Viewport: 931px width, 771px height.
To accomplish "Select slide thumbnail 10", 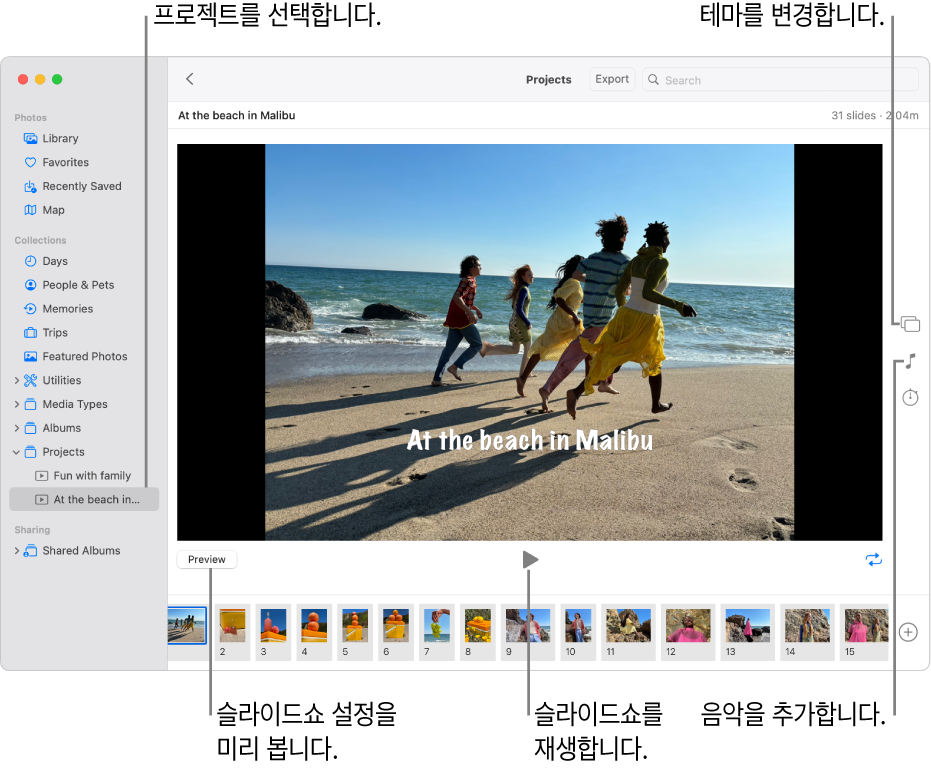I will (x=578, y=632).
